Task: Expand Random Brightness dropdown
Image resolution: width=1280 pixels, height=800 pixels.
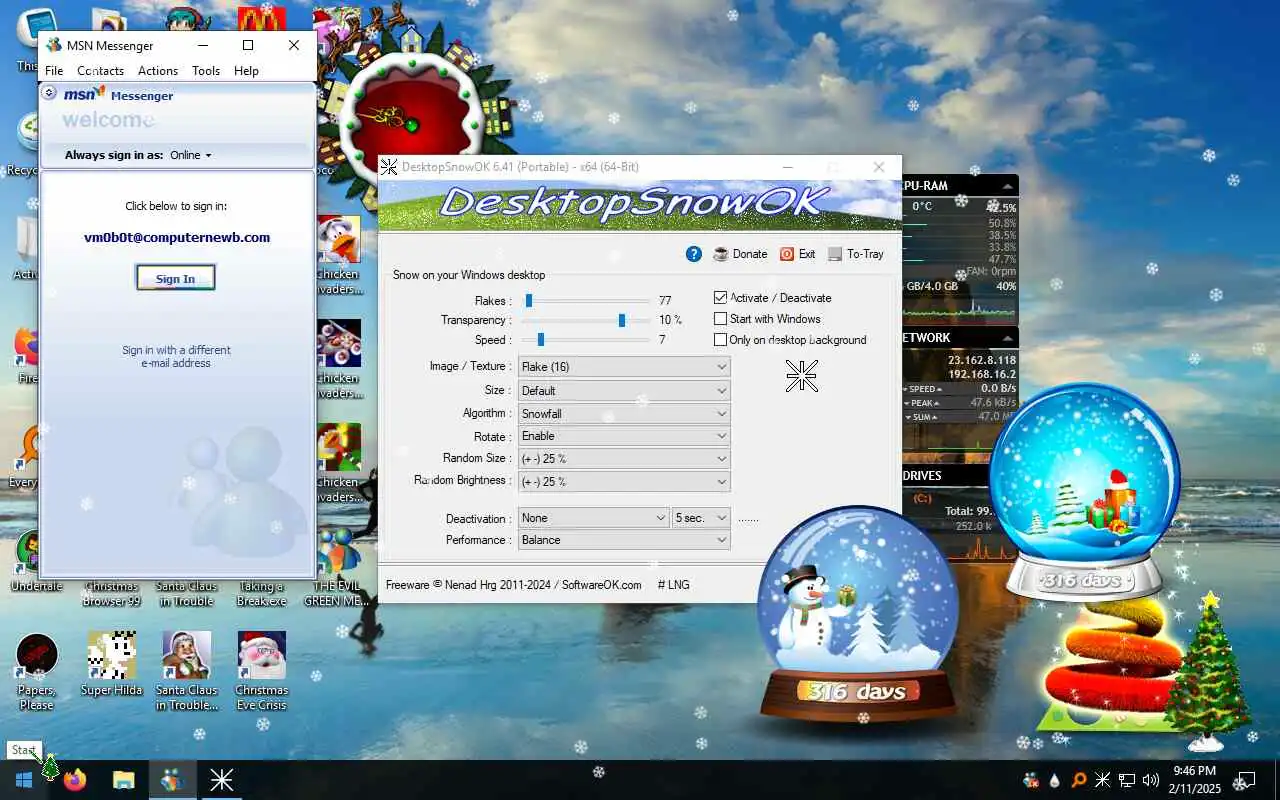Action: [x=624, y=481]
